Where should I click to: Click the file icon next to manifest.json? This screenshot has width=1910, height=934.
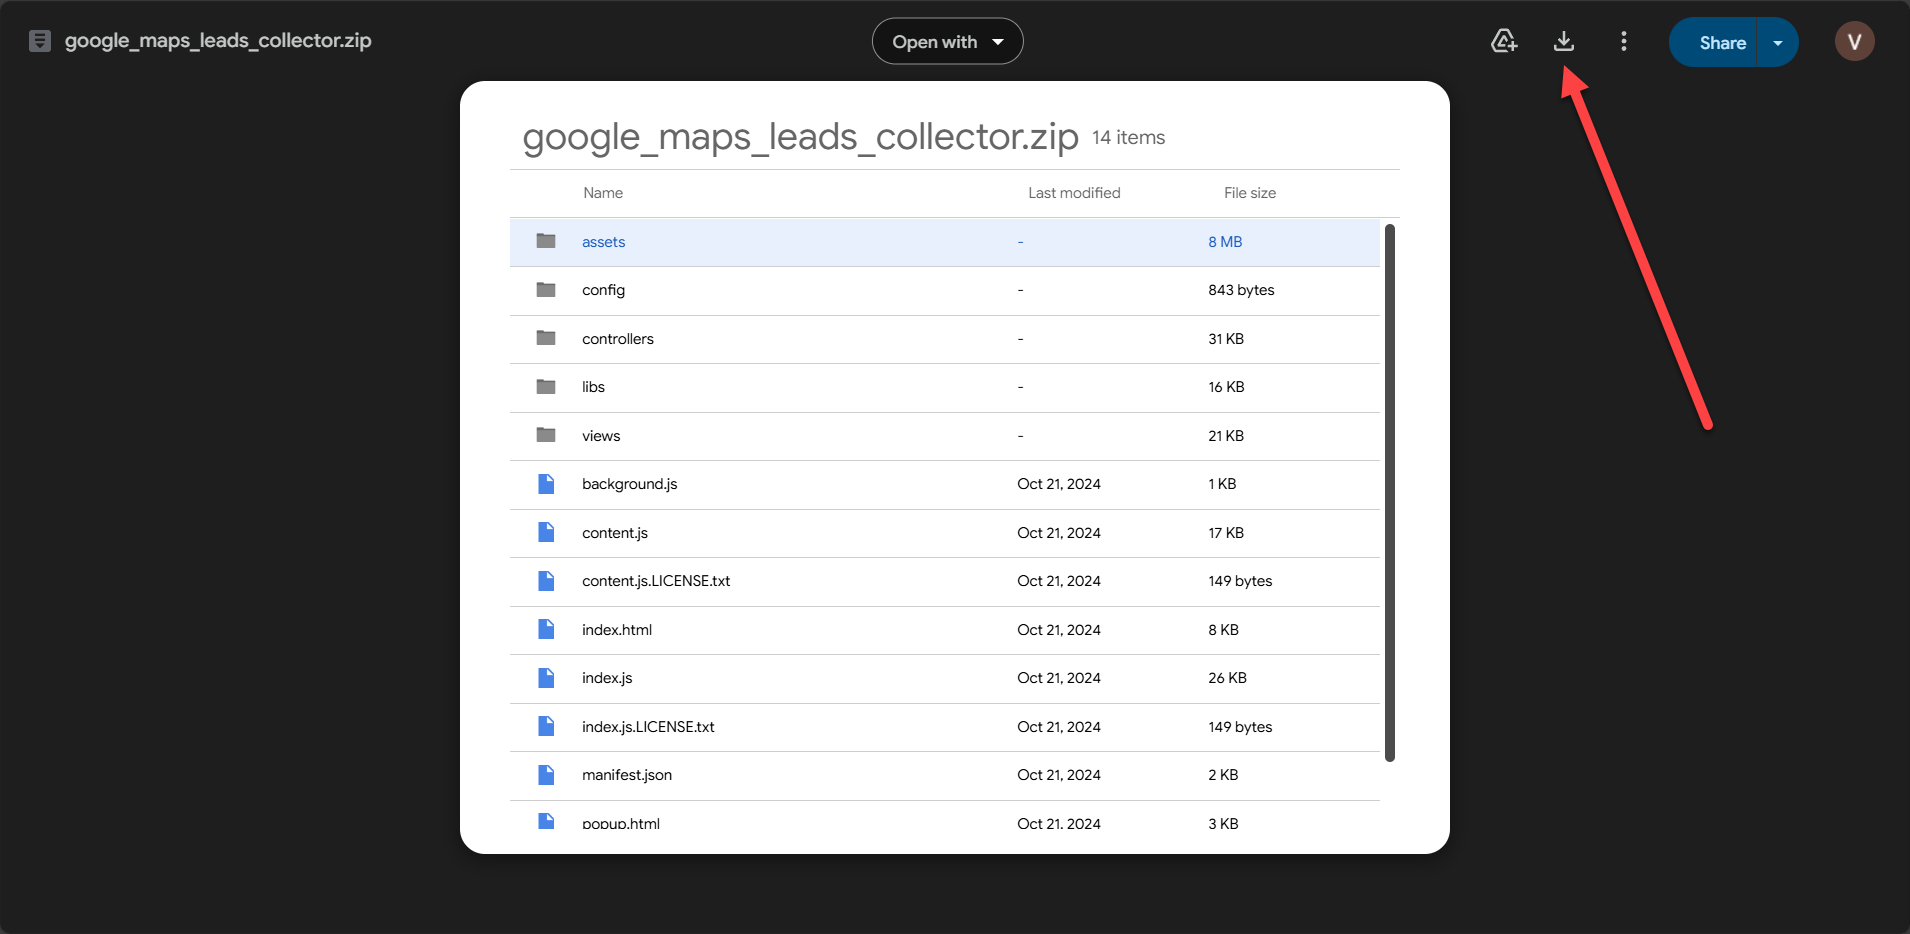point(546,775)
